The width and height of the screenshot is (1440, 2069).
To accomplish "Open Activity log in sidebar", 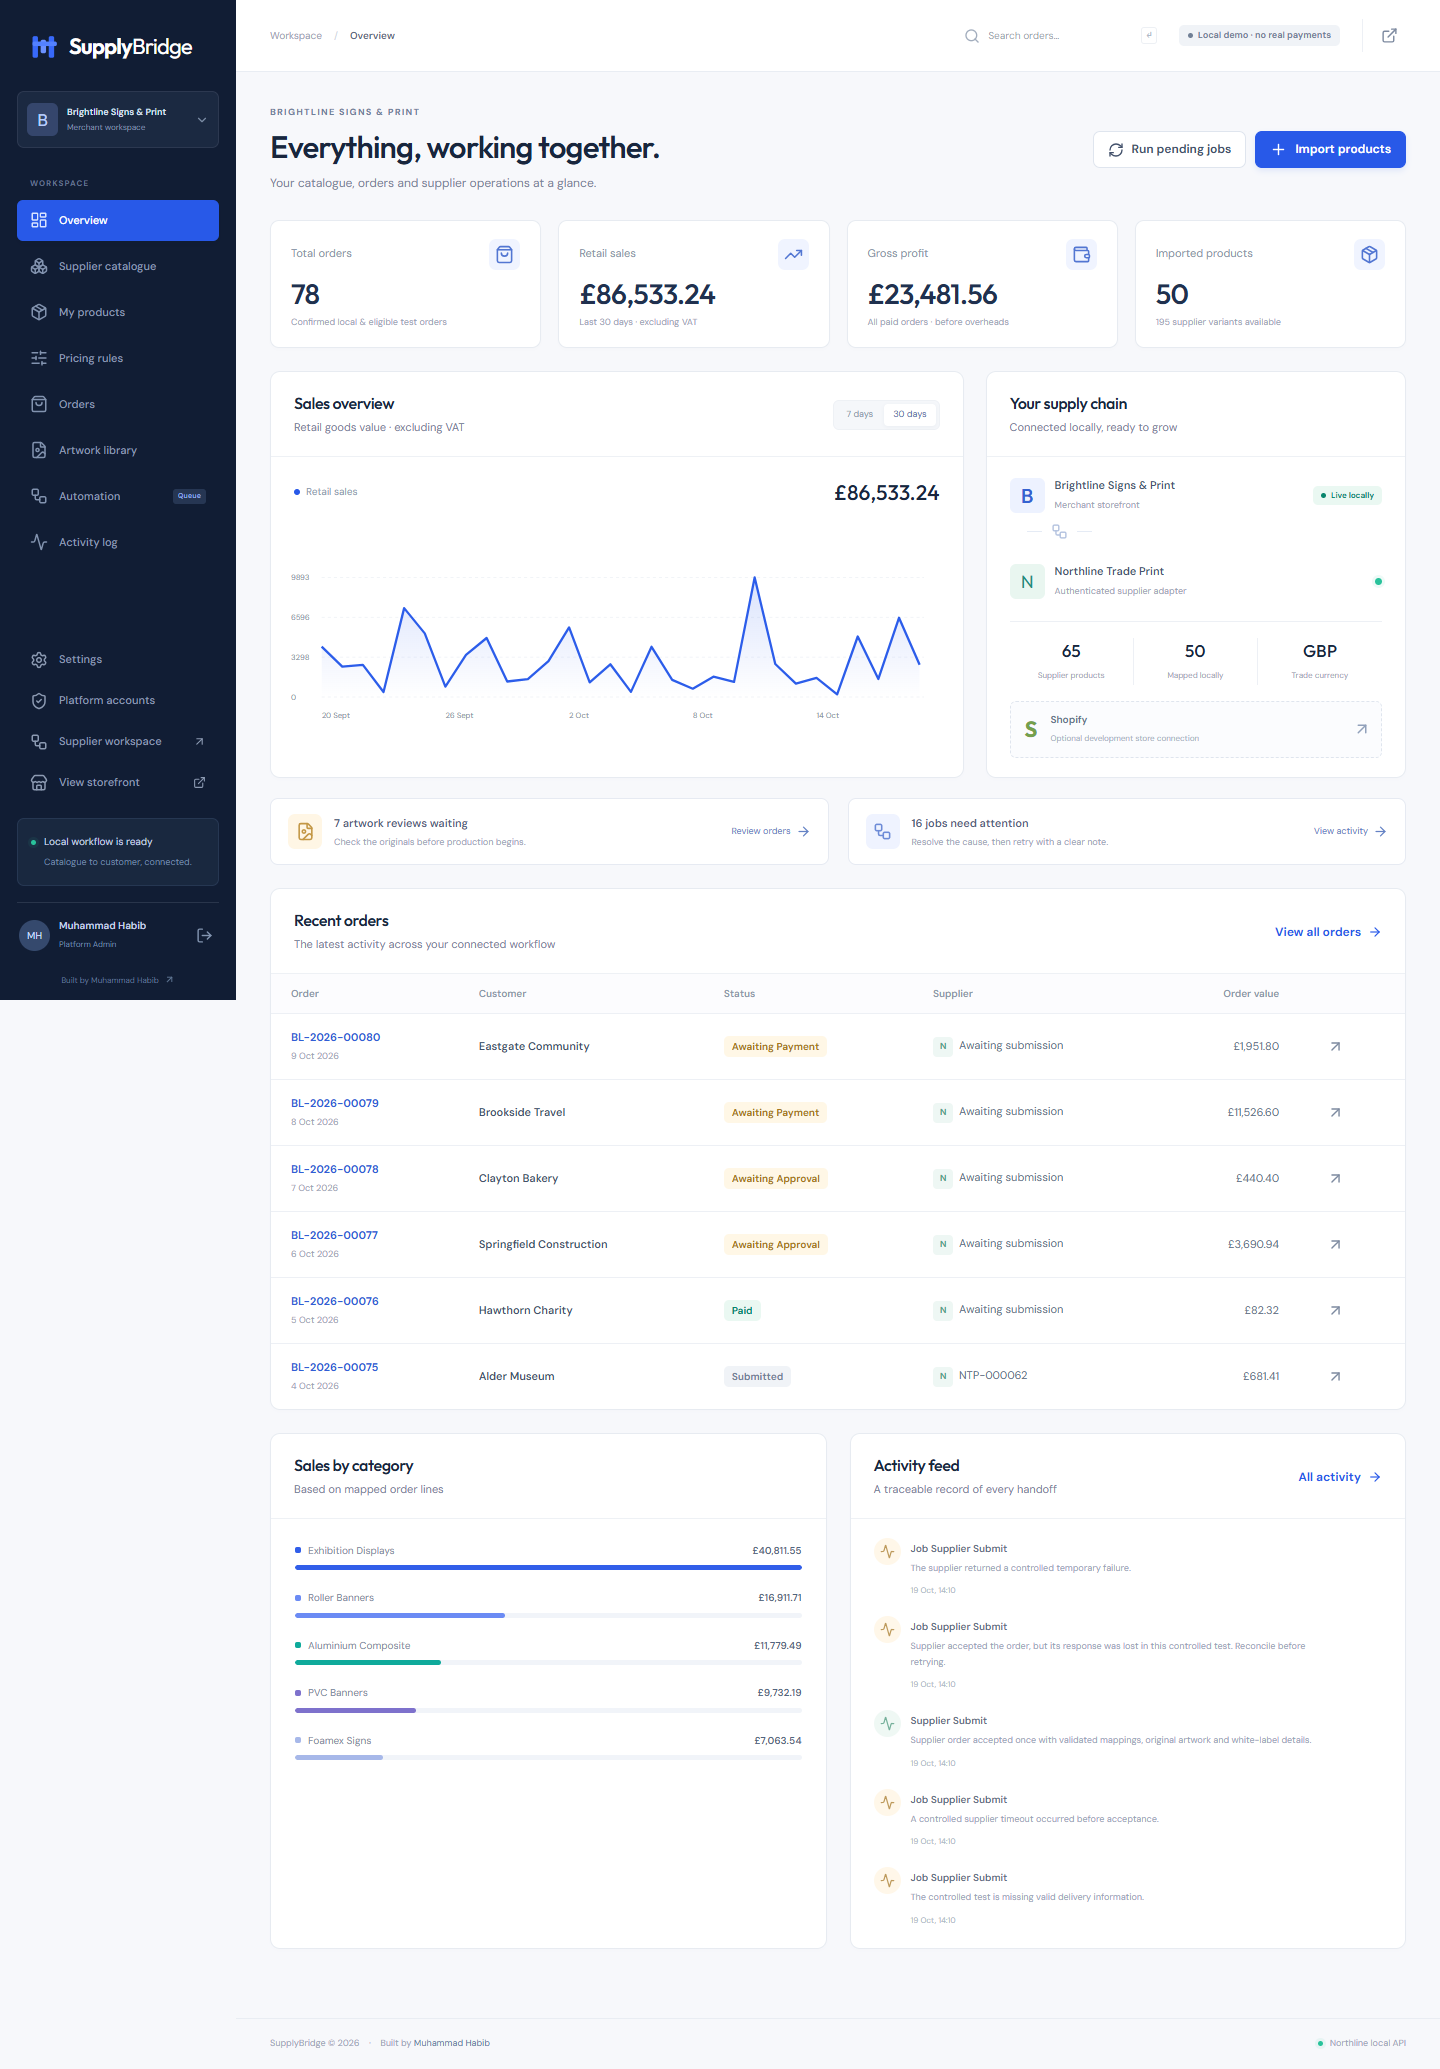I will 118,543.
